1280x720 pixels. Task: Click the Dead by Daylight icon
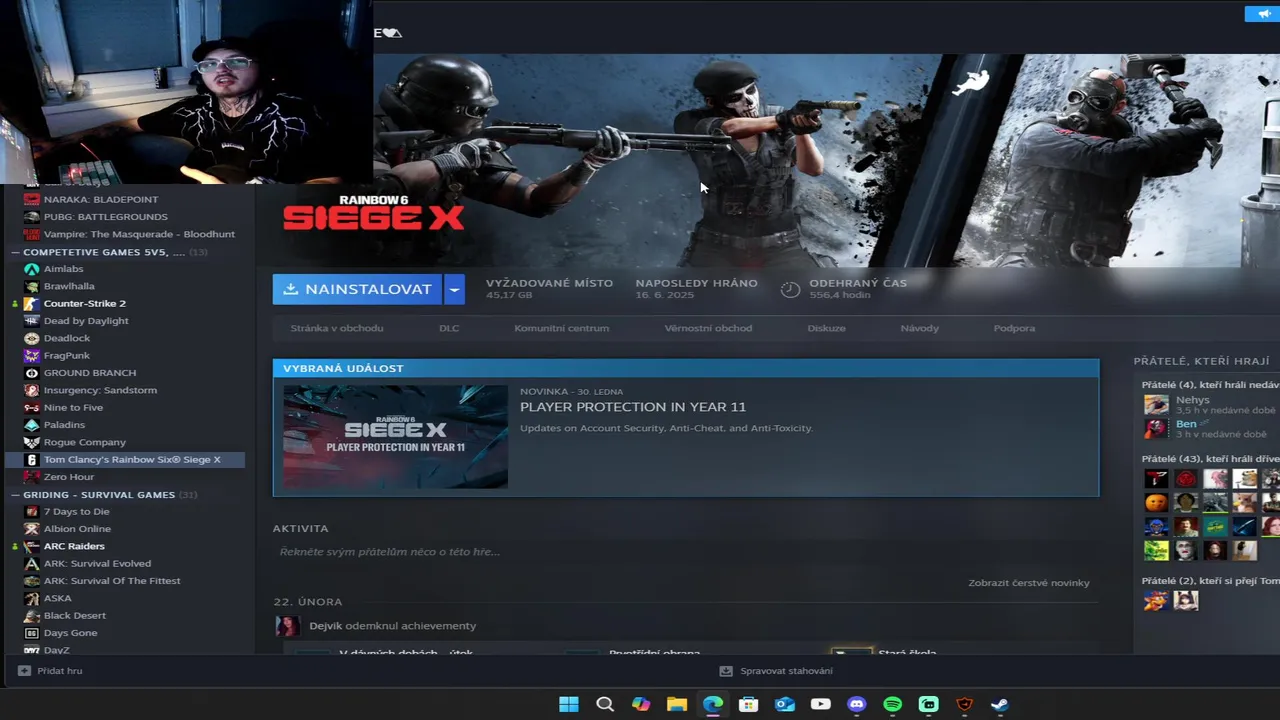[32, 321]
